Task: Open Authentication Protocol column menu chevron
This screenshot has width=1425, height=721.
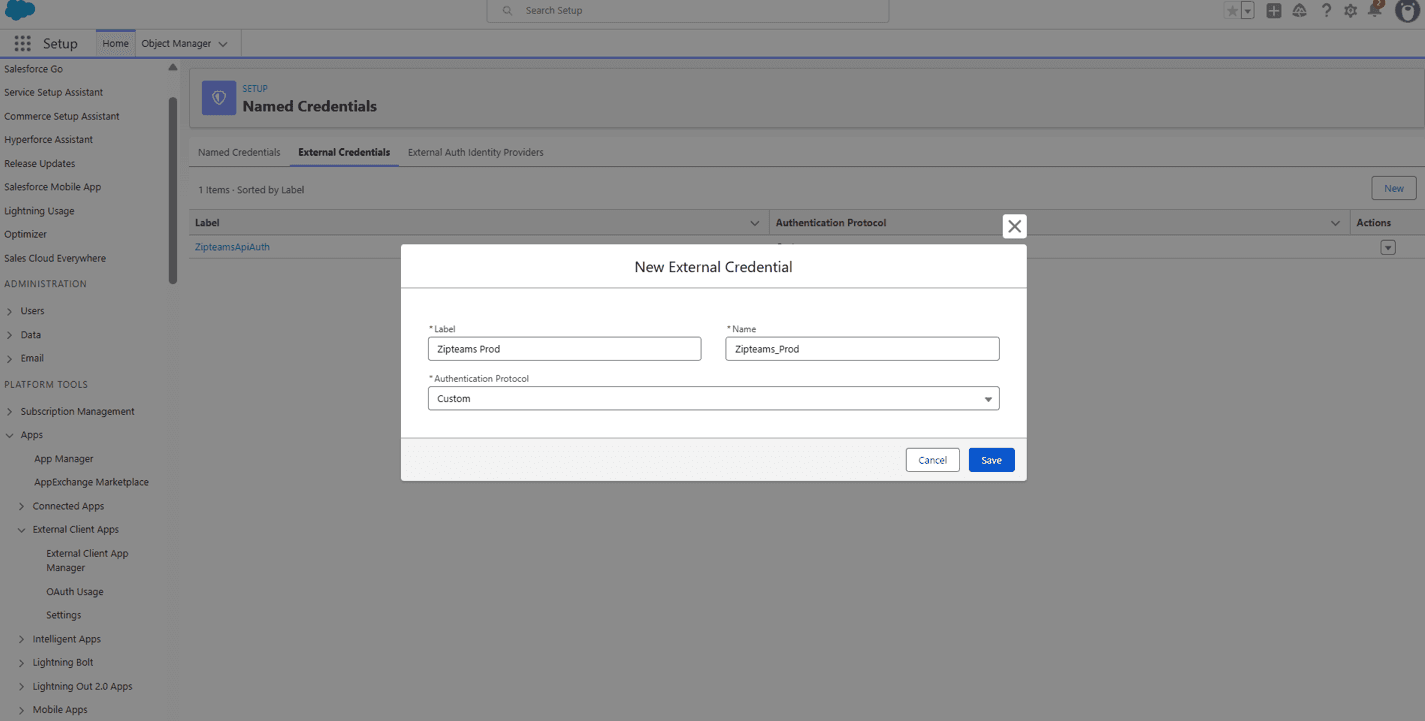Action: 1335,223
